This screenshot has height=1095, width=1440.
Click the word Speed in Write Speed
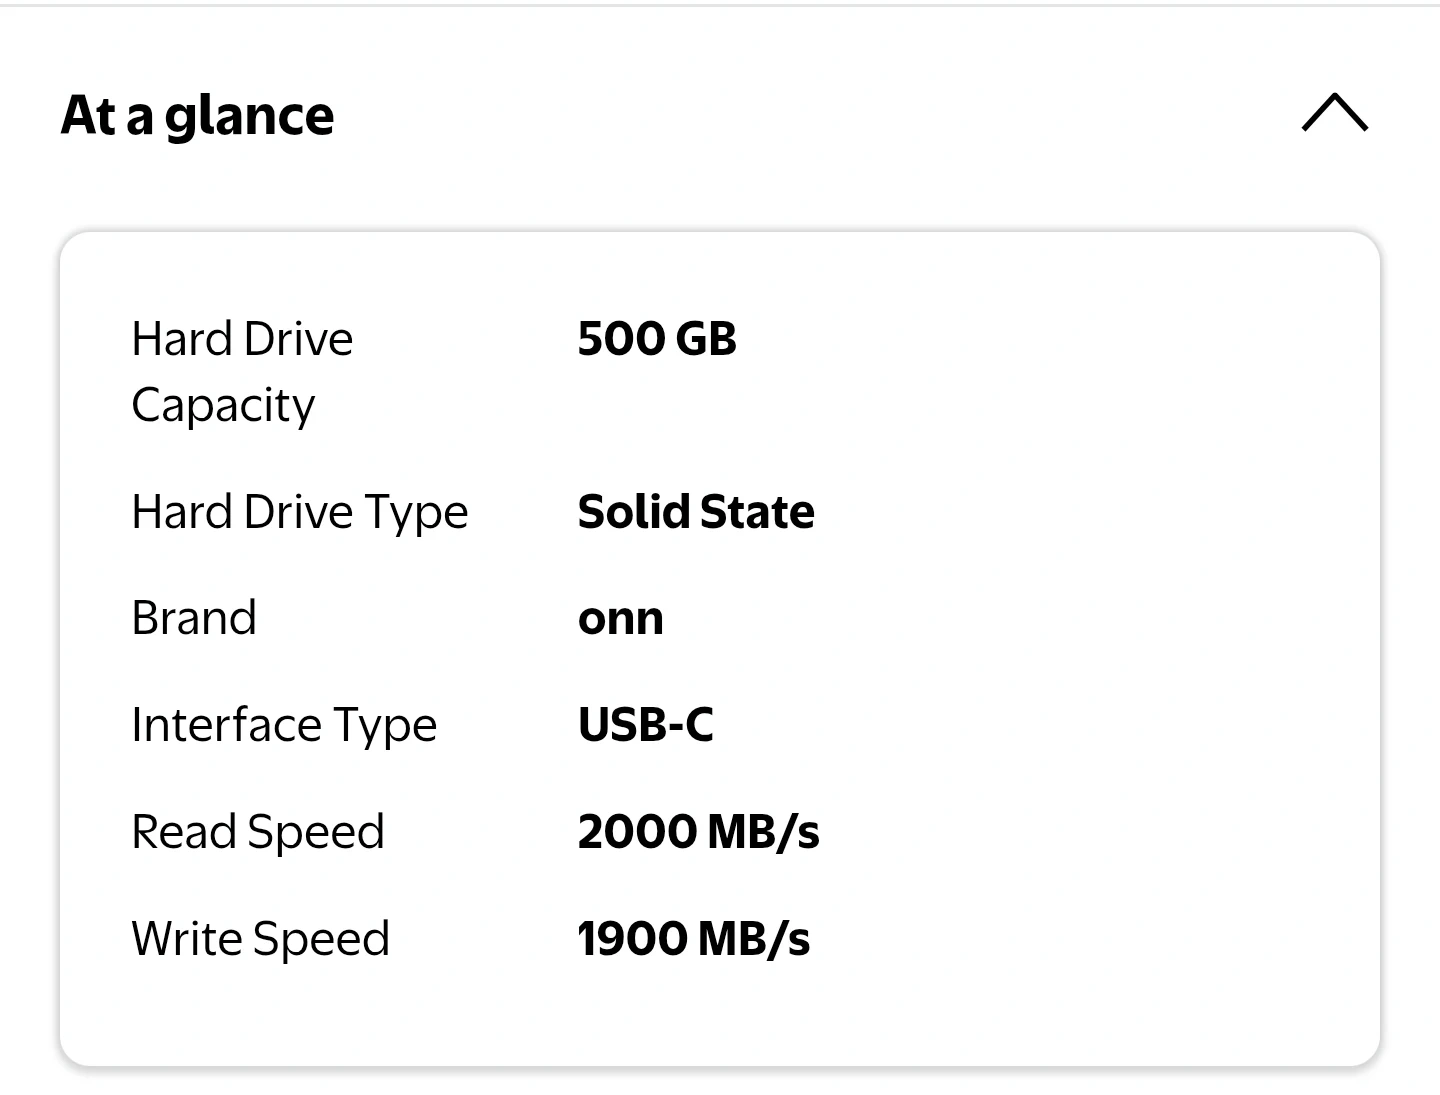click(321, 939)
